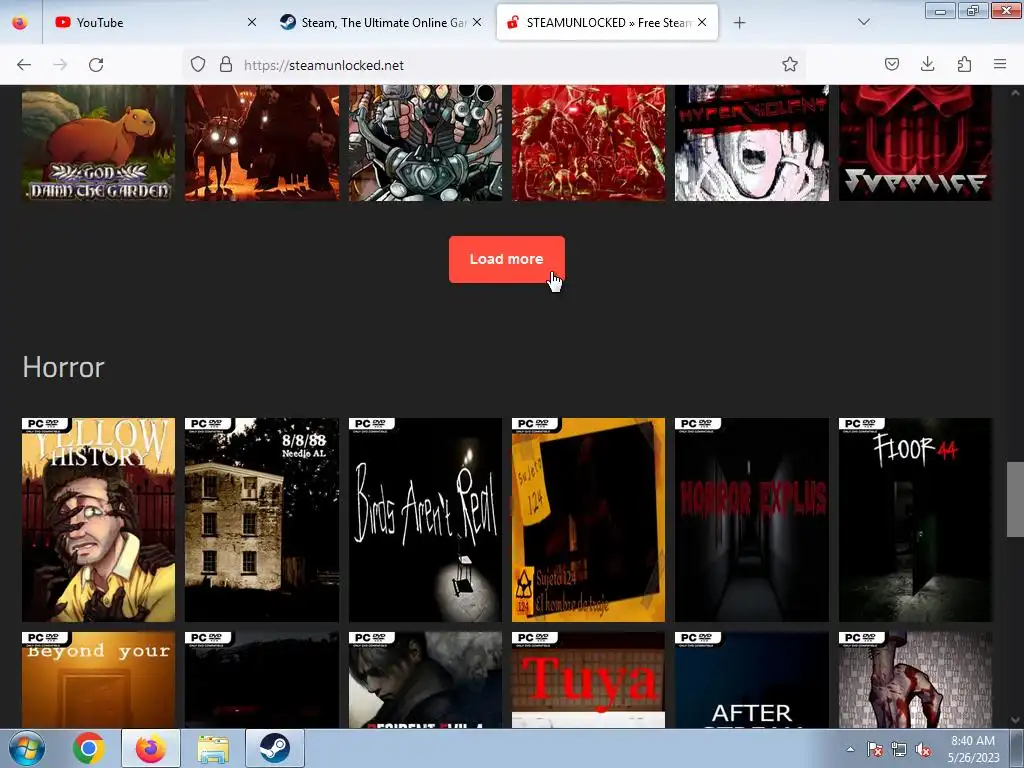
Task: Click the scrollbar up arrow
Action: (x=1015, y=93)
